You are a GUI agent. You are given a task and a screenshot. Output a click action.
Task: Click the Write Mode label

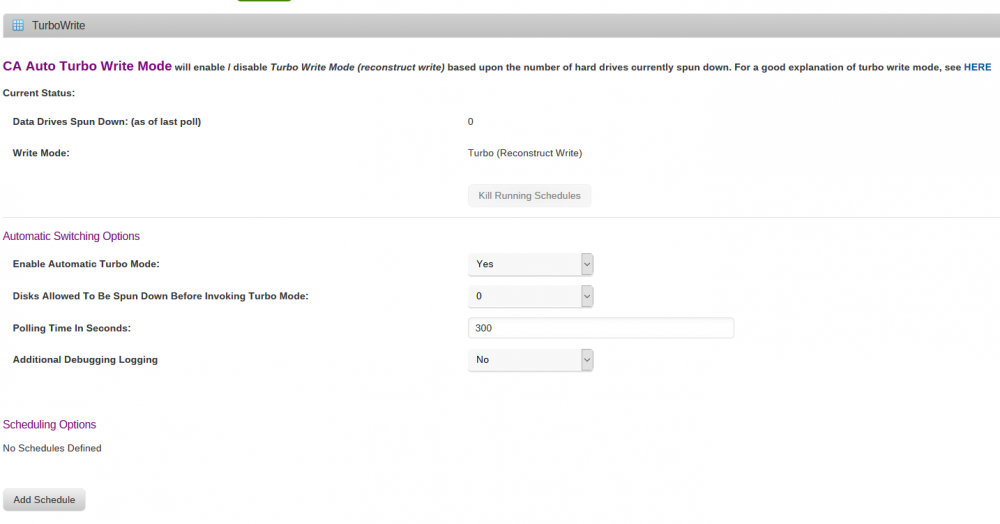click(41, 153)
